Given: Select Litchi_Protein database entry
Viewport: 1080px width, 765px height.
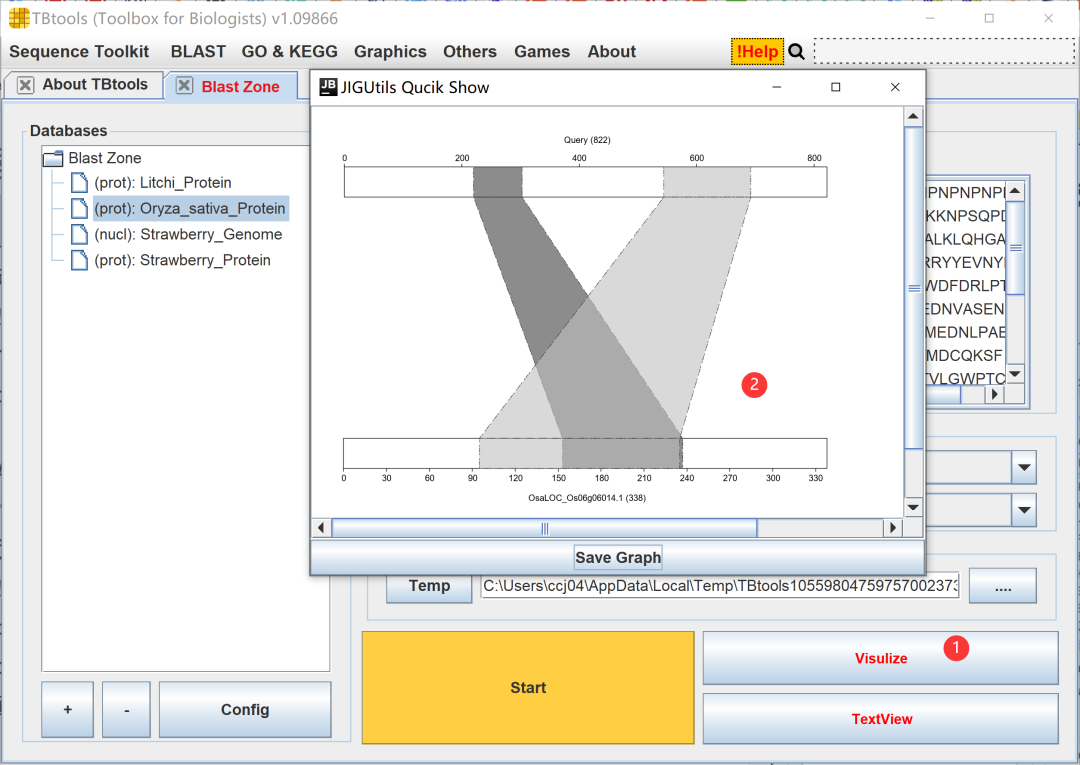Looking at the screenshot, I should (x=163, y=183).
